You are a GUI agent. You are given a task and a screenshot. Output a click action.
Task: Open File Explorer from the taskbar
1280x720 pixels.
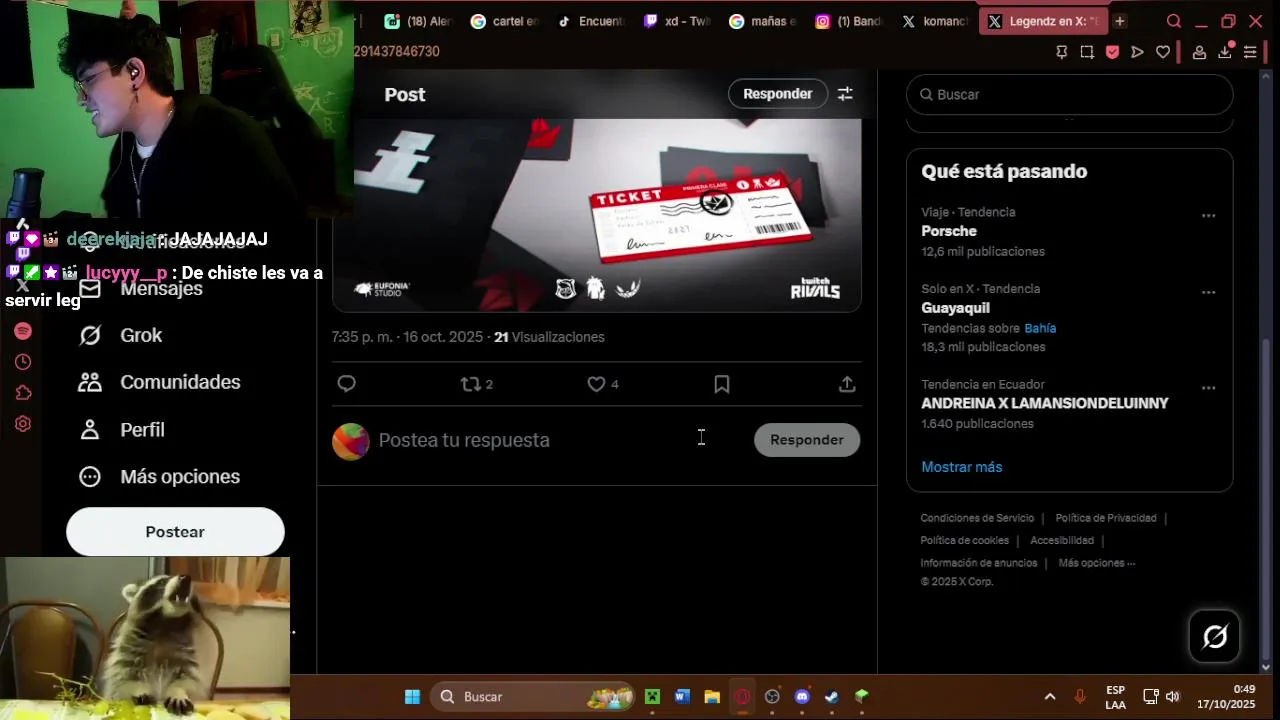click(712, 697)
